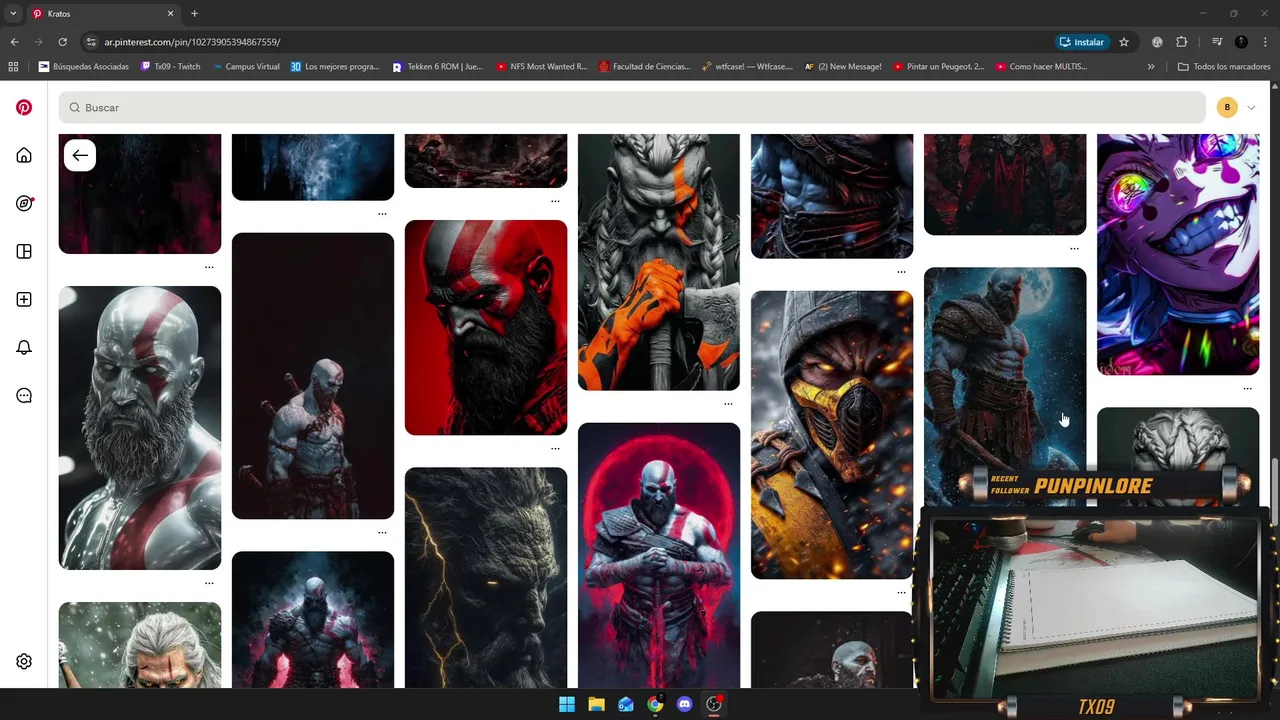Open the Windows Start menu
The width and height of the screenshot is (1280, 720).
tap(567, 704)
